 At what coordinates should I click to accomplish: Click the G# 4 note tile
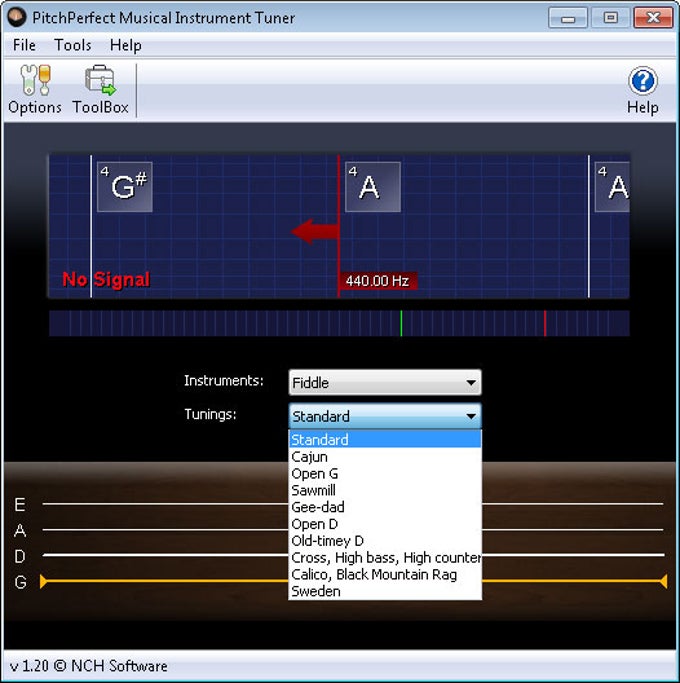point(125,187)
